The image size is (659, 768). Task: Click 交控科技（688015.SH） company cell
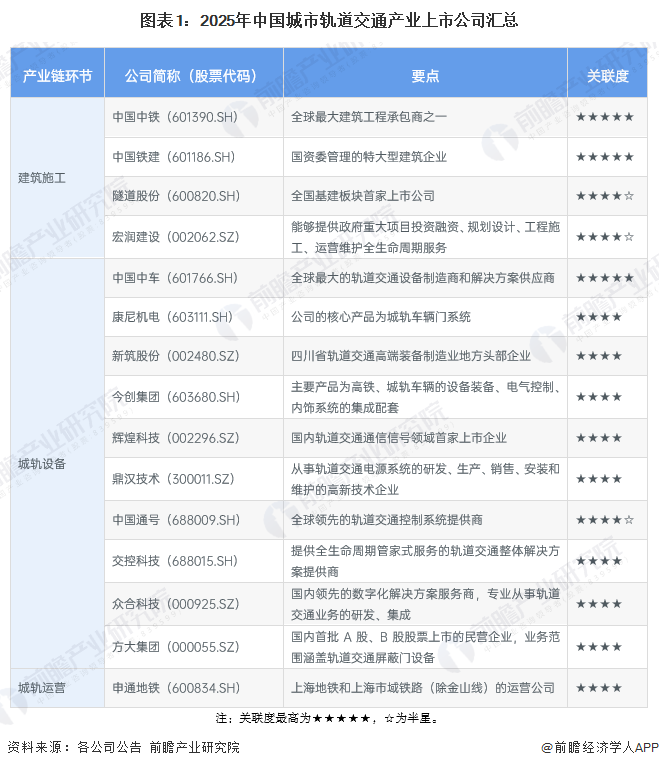(174, 562)
